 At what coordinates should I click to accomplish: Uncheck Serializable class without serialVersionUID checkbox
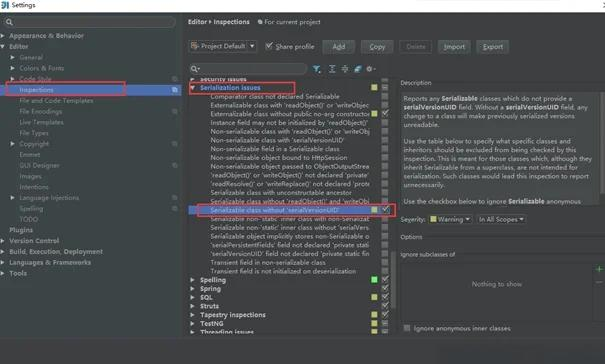[385, 210]
